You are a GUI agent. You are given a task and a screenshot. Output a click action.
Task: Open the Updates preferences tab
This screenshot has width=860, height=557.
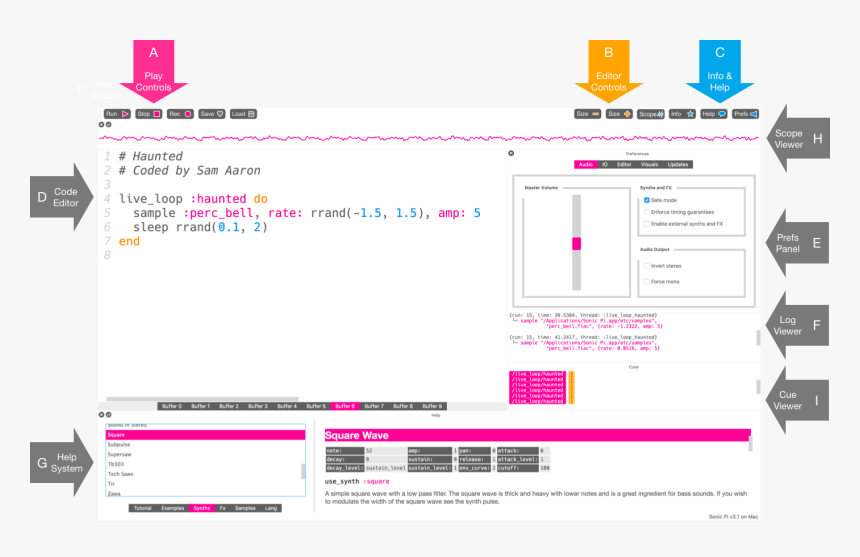[x=678, y=164]
